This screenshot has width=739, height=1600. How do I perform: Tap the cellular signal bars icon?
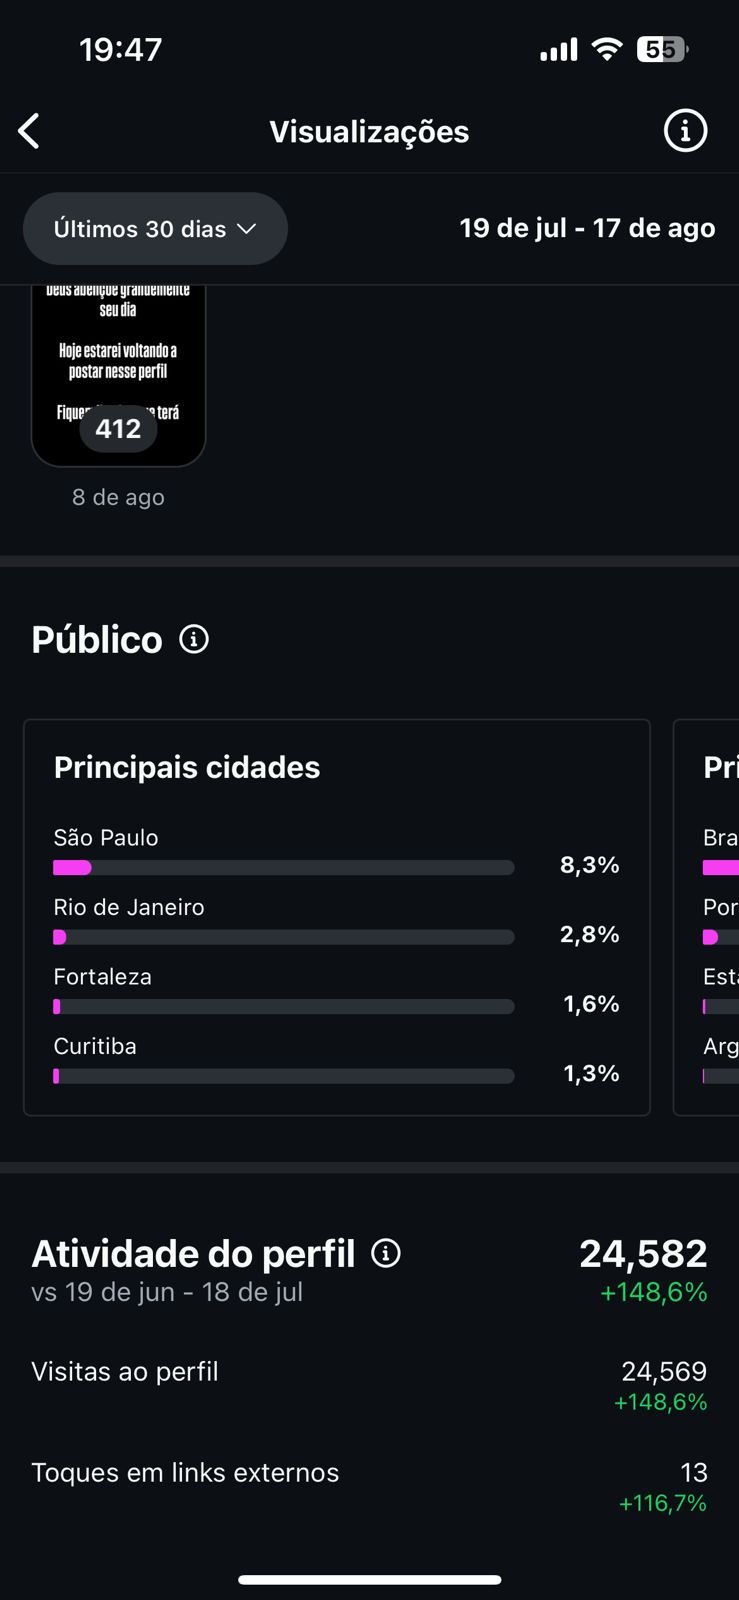[558, 49]
